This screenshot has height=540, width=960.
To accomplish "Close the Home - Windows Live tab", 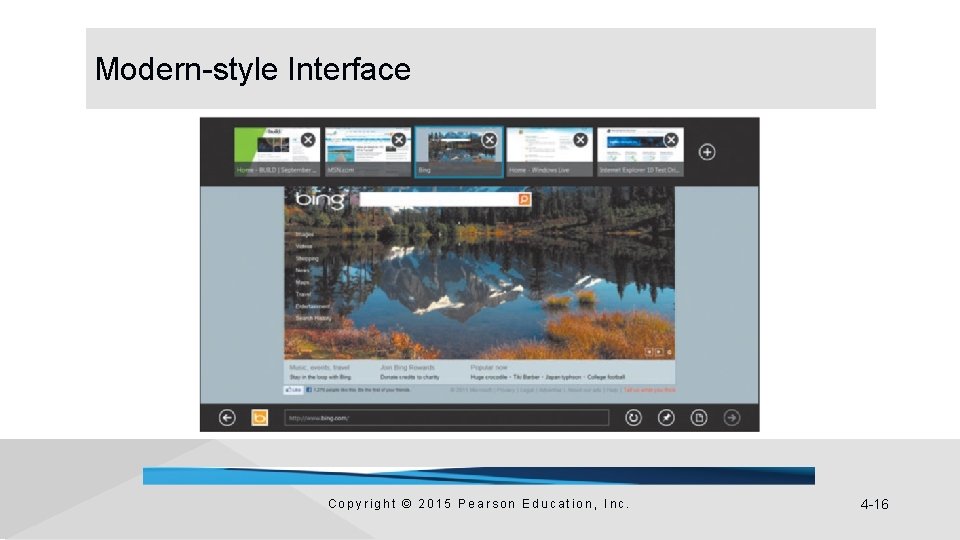I will point(580,140).
